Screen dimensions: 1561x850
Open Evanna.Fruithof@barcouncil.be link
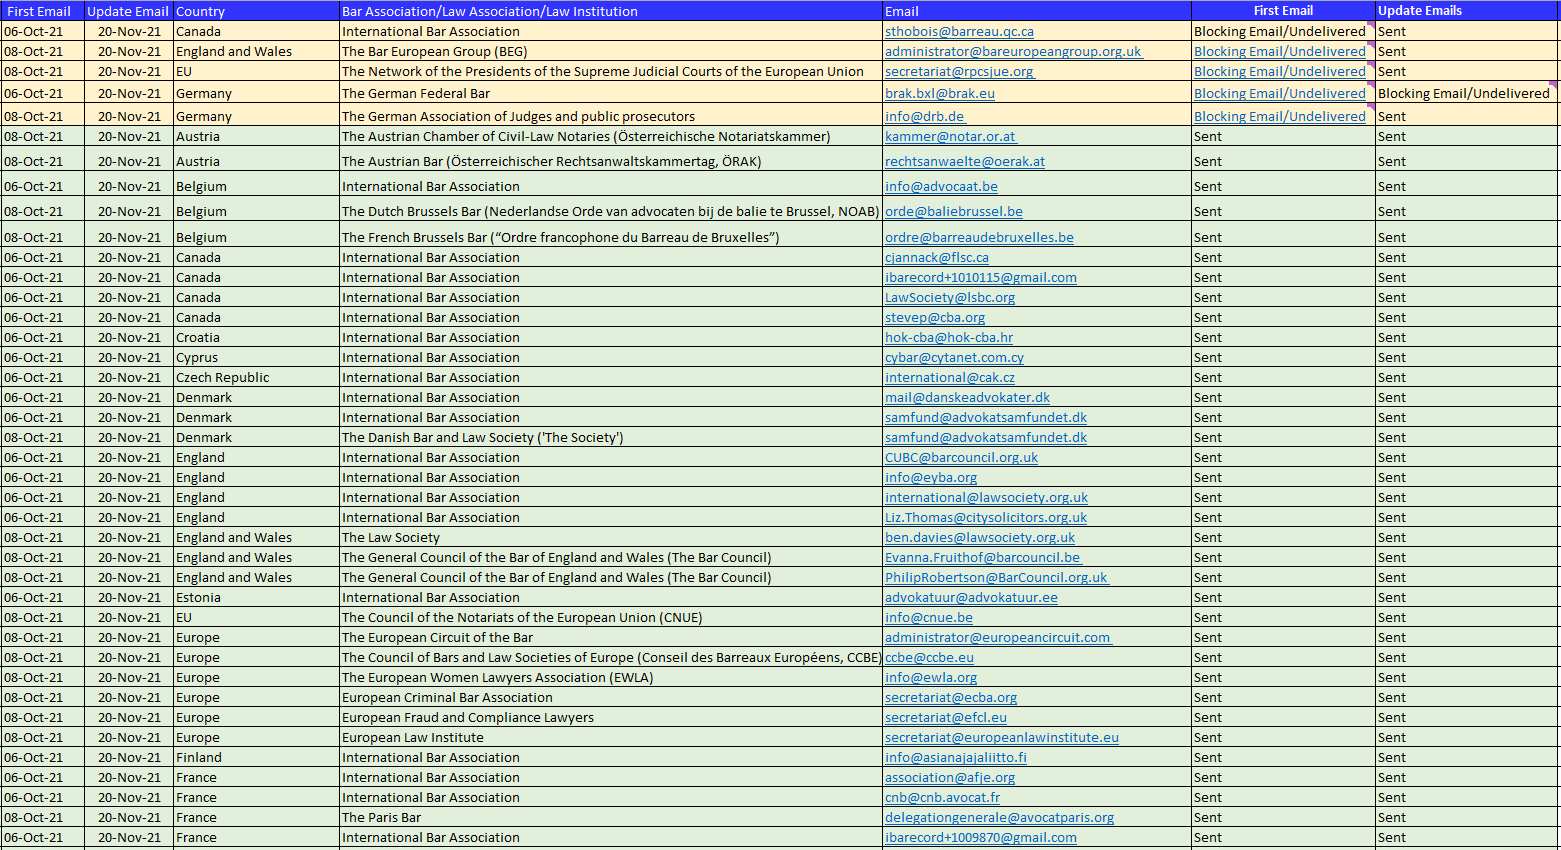pos(983,558)
